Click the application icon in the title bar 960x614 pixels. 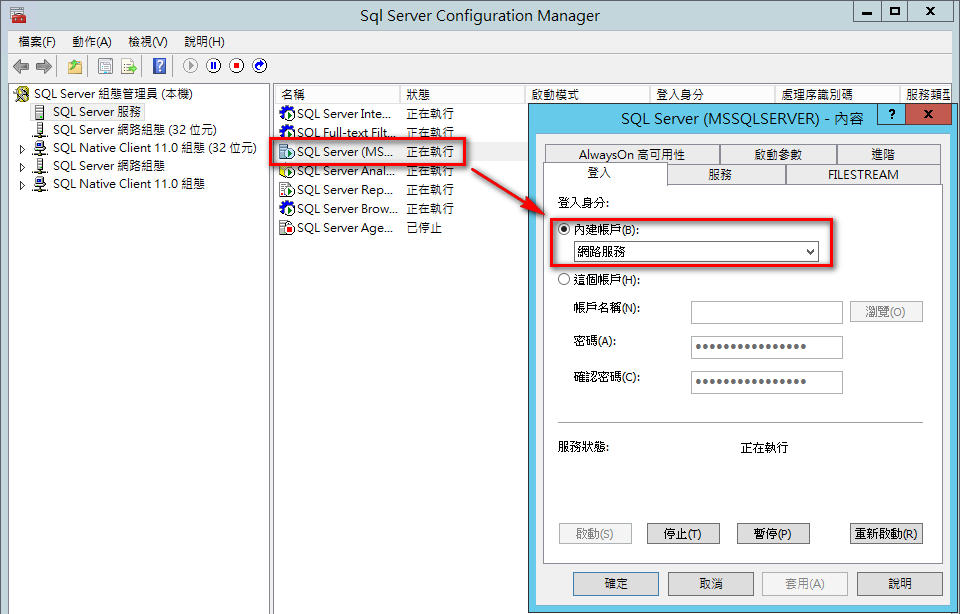coord(18,15)
